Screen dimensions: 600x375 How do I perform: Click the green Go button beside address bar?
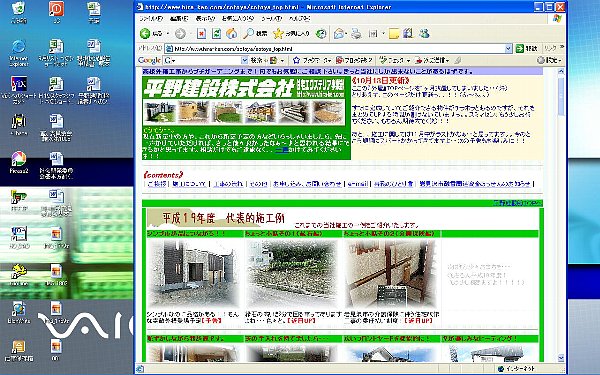[527, 49]
